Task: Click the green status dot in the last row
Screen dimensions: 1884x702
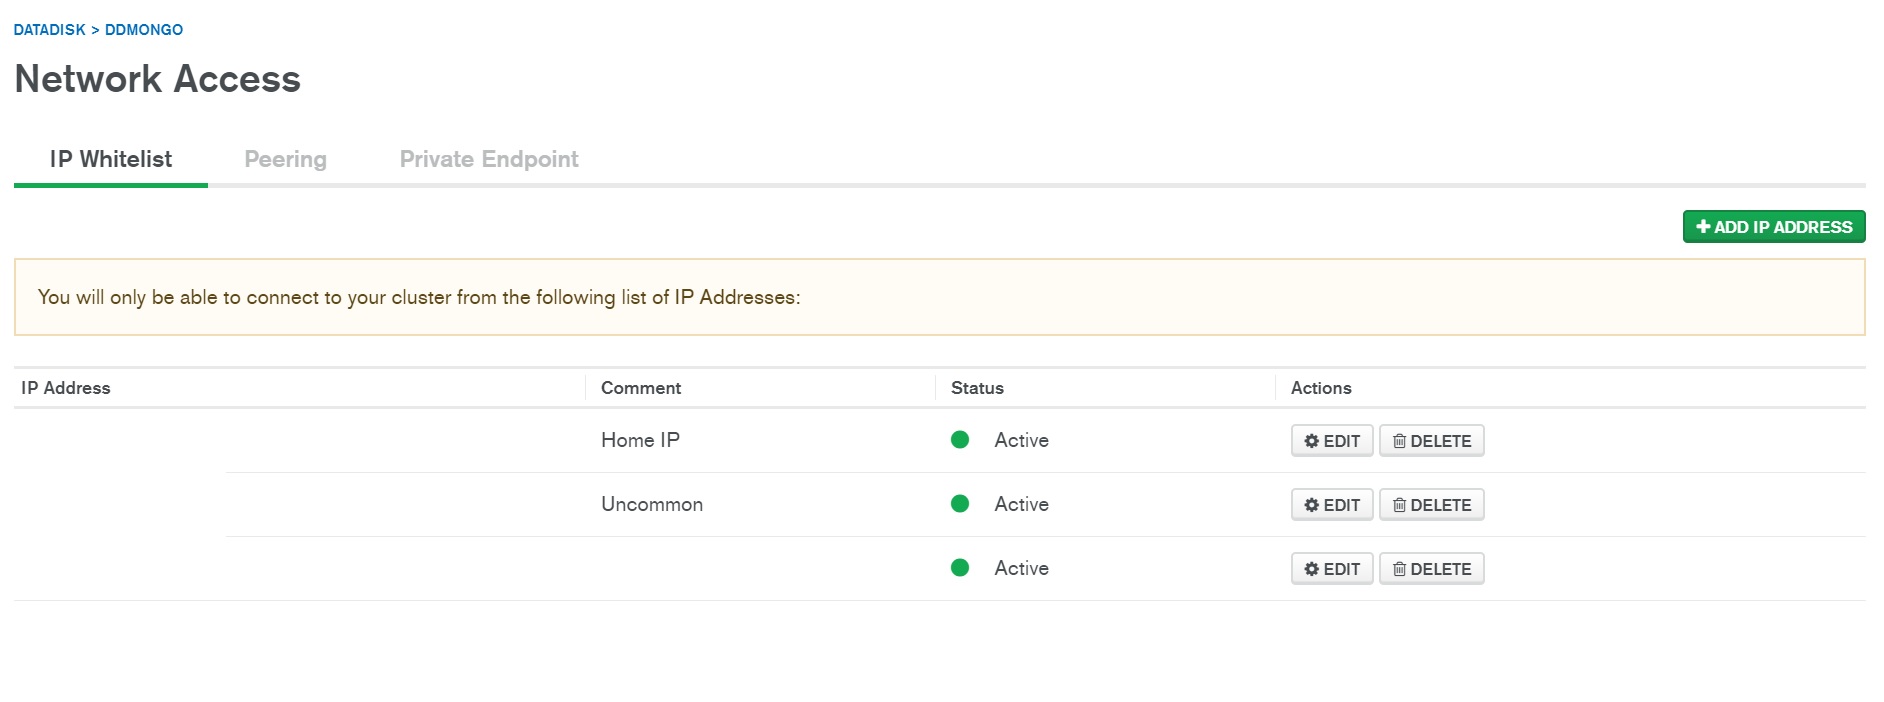Action: pyautogui.click(x=960, y=568)
